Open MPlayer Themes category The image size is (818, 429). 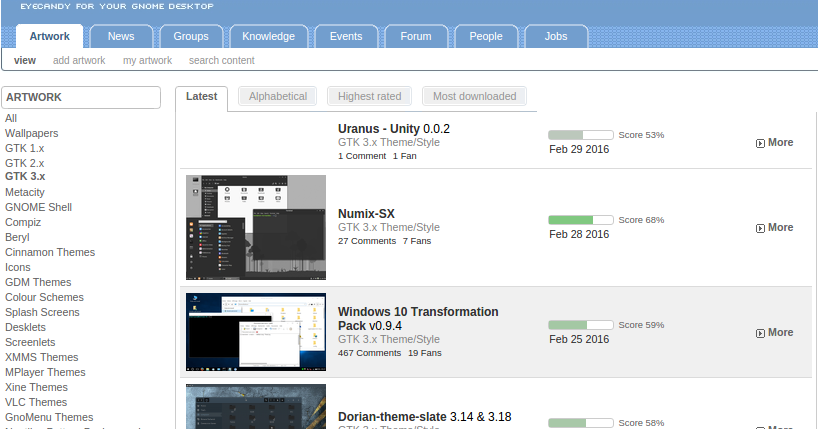(45, 373)
